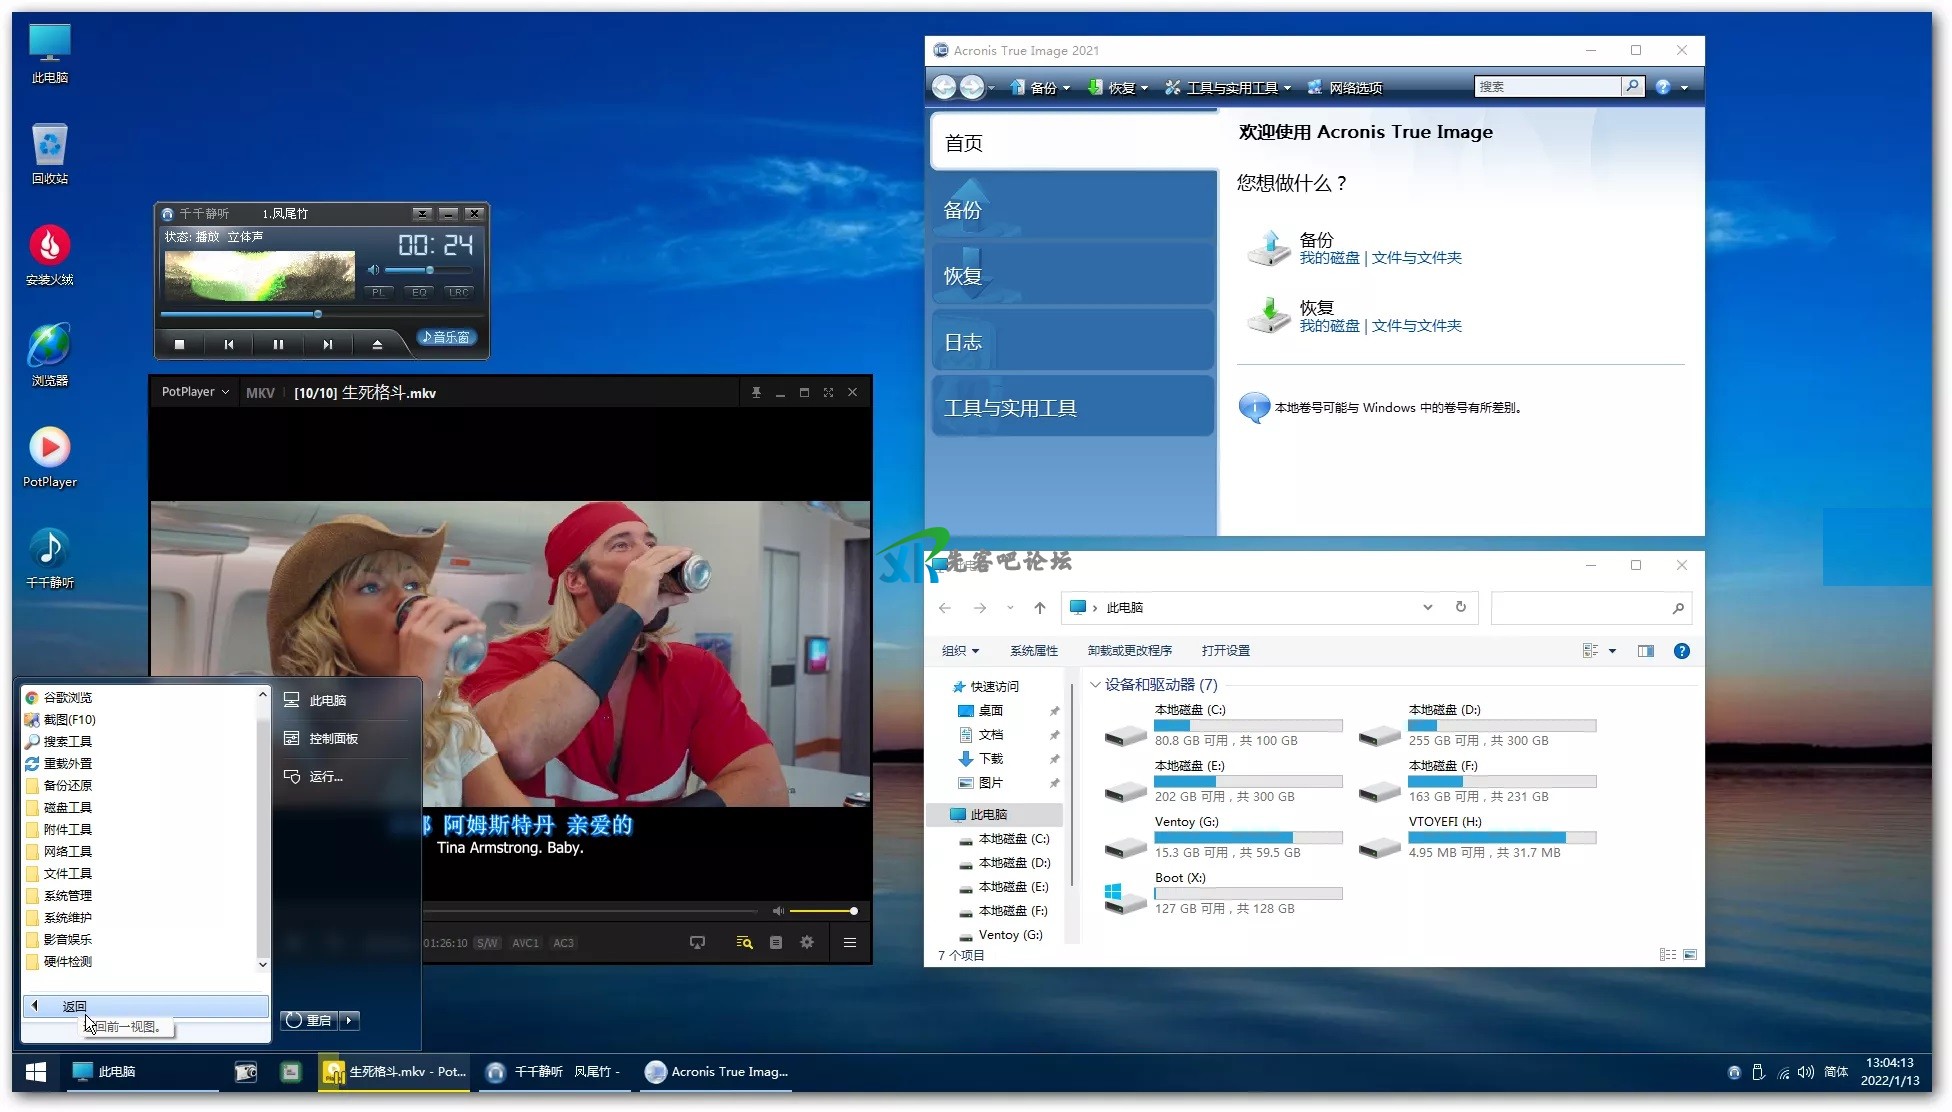This screenshot has width=1952, height=1112.
Task: Toggle the LRC lyrics panel in TTPlayer
Action: [459, 292]
